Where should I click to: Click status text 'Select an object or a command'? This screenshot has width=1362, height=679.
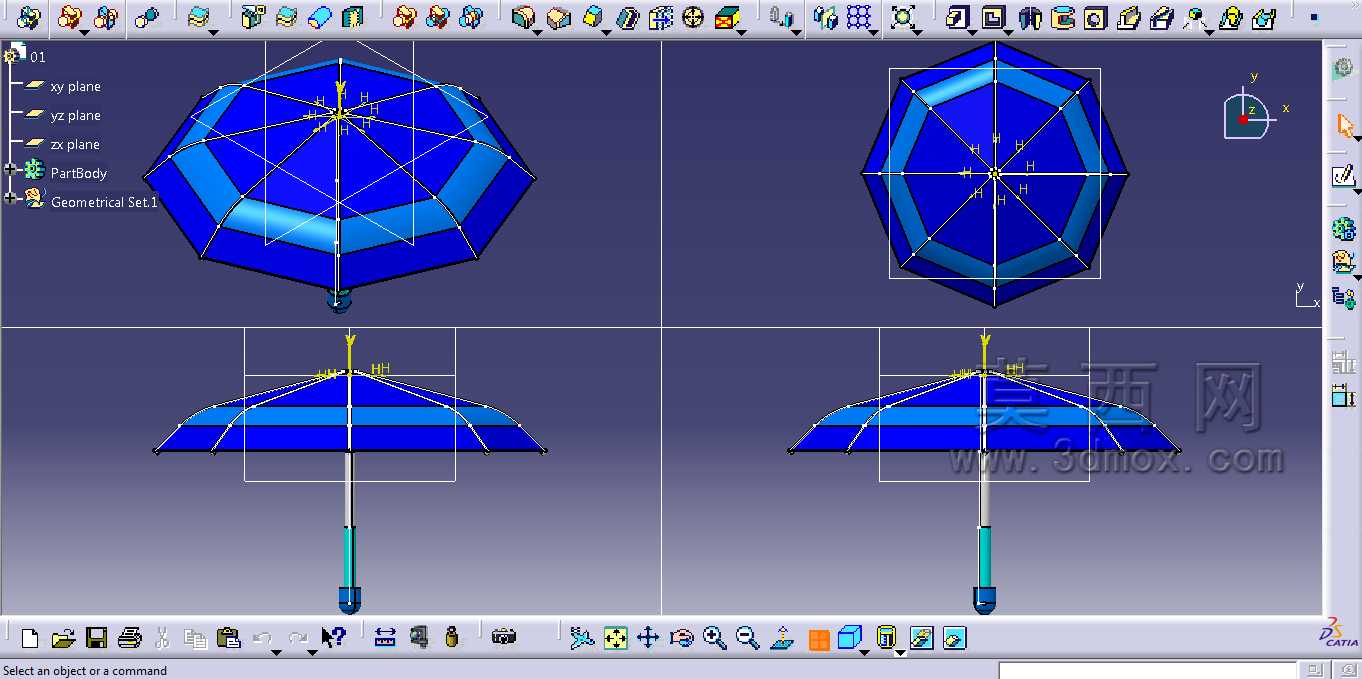click(85, 671)
